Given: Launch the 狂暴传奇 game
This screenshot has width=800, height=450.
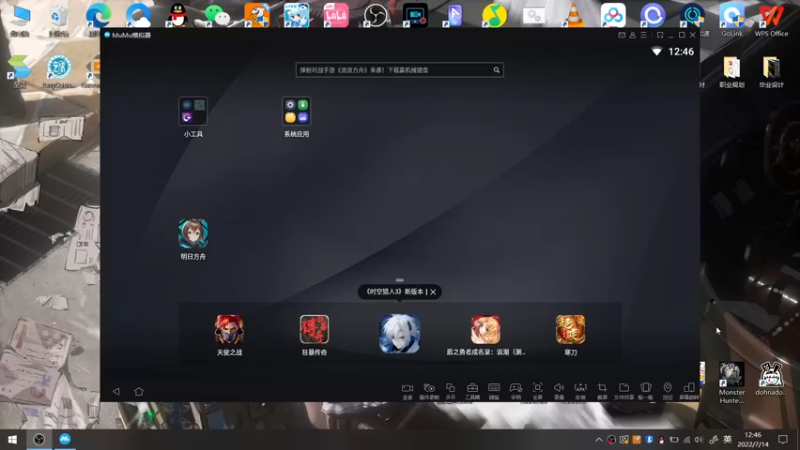Looking at the screenshot, I should click(314, 329).
